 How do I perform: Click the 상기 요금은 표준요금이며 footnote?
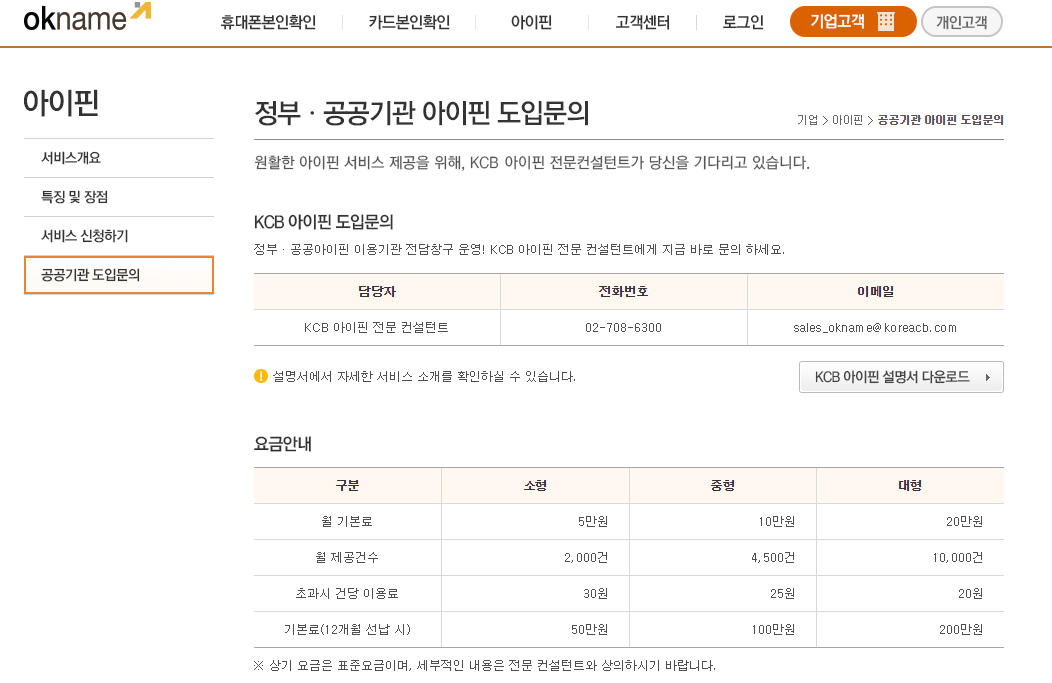tap(485, 666)
